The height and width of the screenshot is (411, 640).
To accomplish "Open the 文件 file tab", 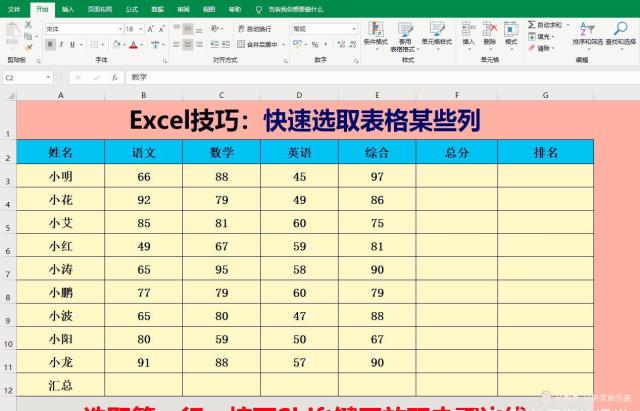I will pyautogui.click(x=14, y=9).
